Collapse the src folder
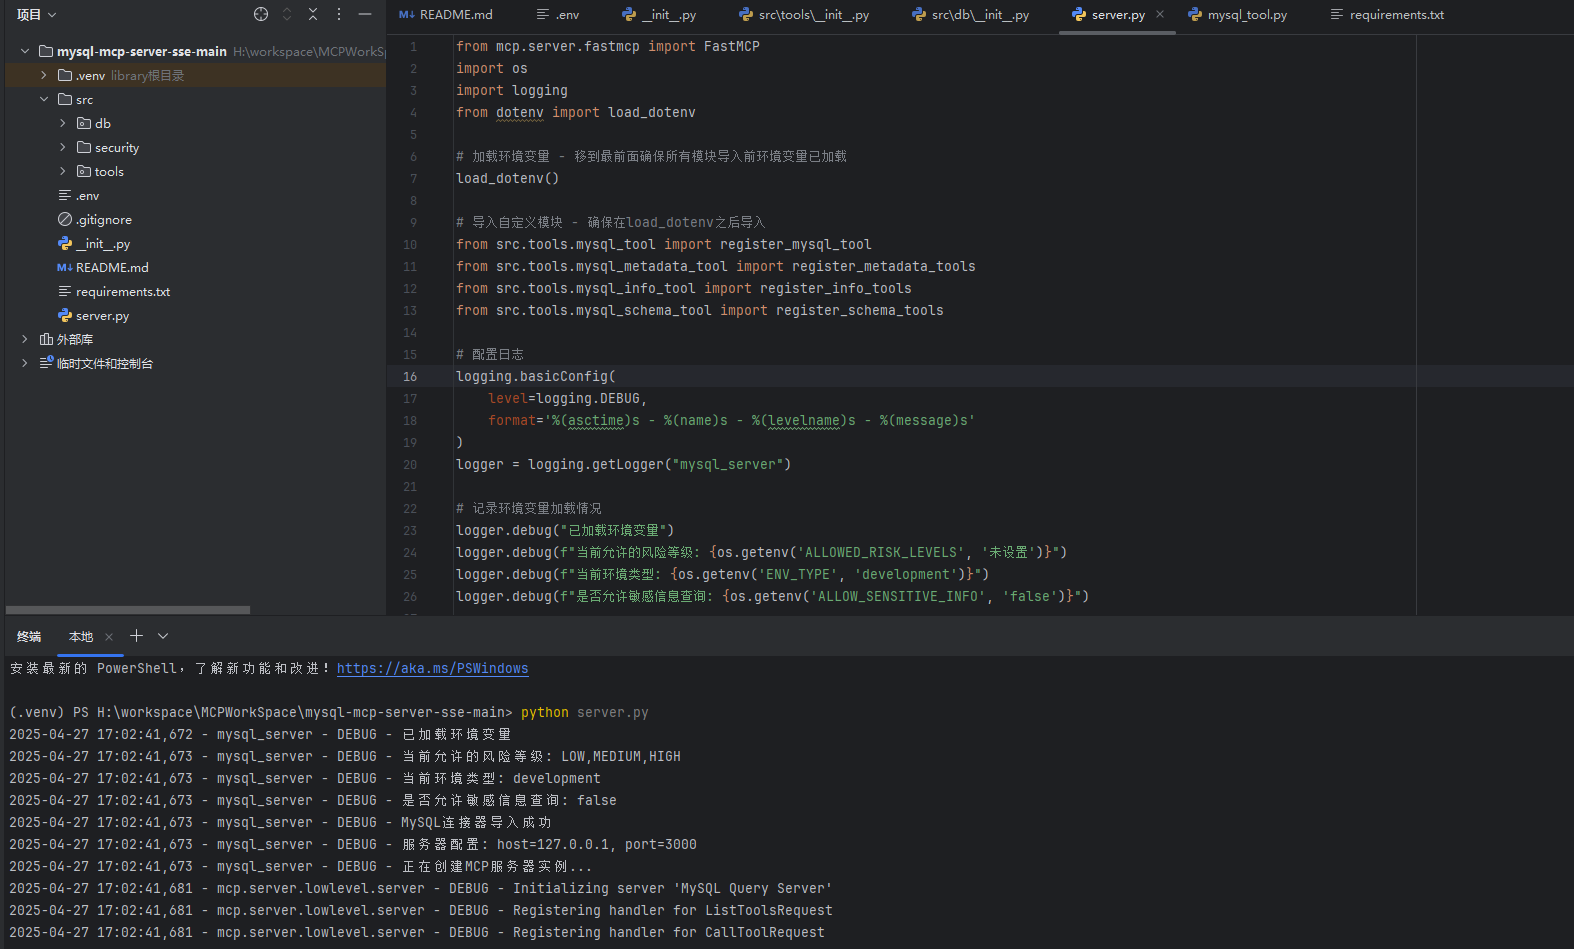 (43, 100)
